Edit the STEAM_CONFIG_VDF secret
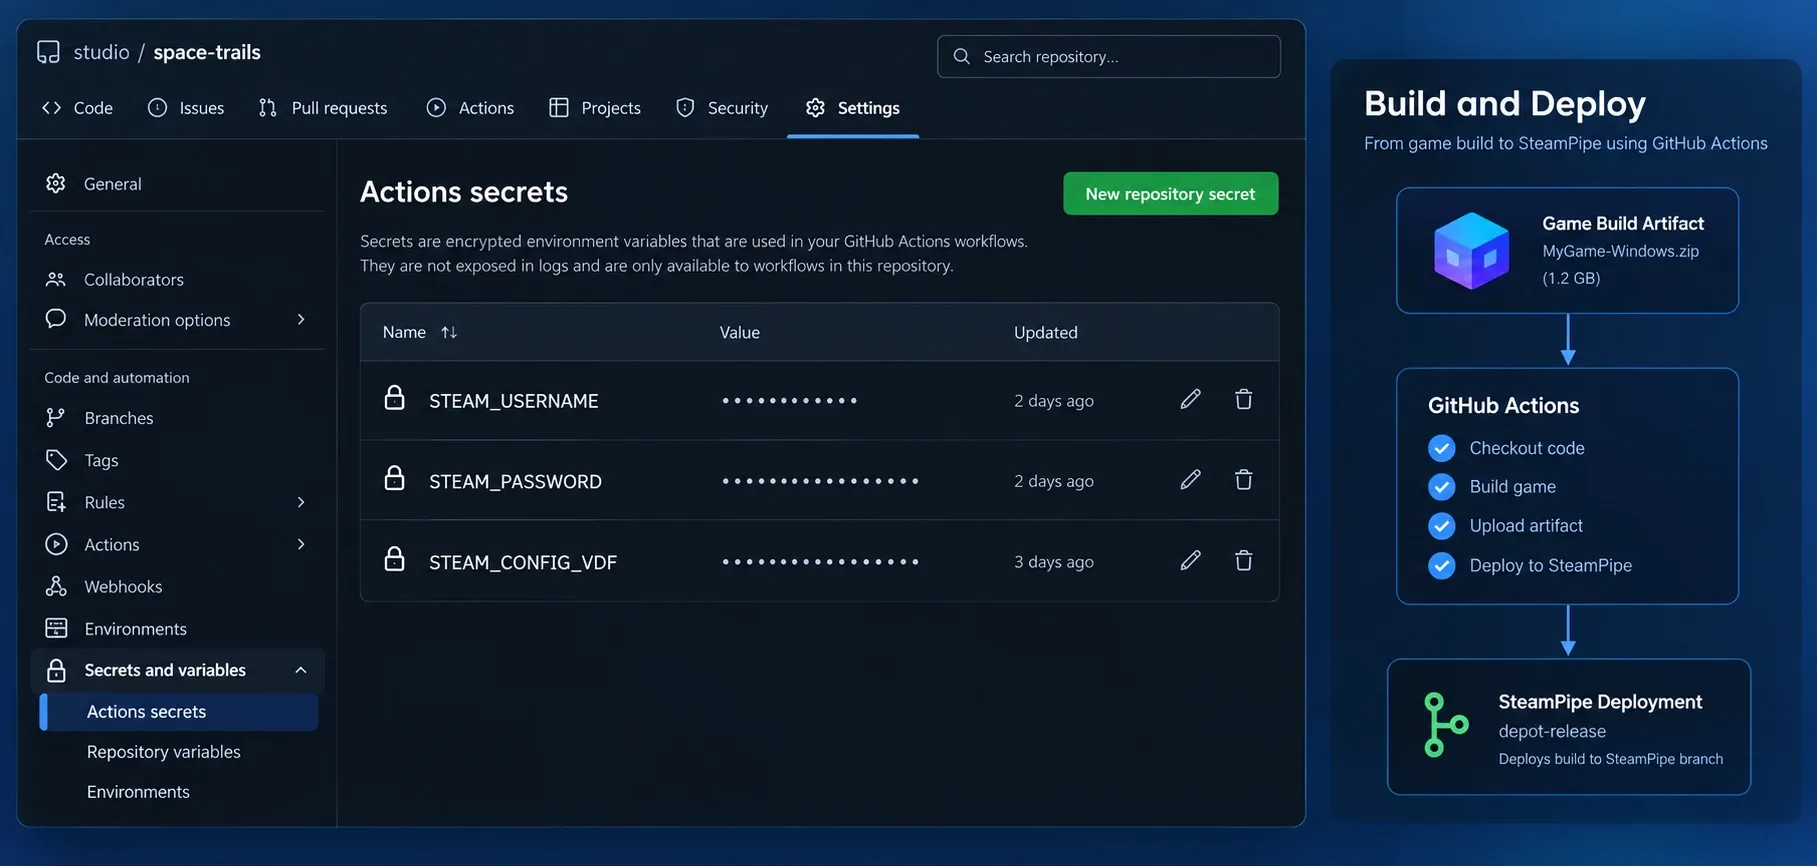The image size is (1817, 866). tap(1190, 561)
